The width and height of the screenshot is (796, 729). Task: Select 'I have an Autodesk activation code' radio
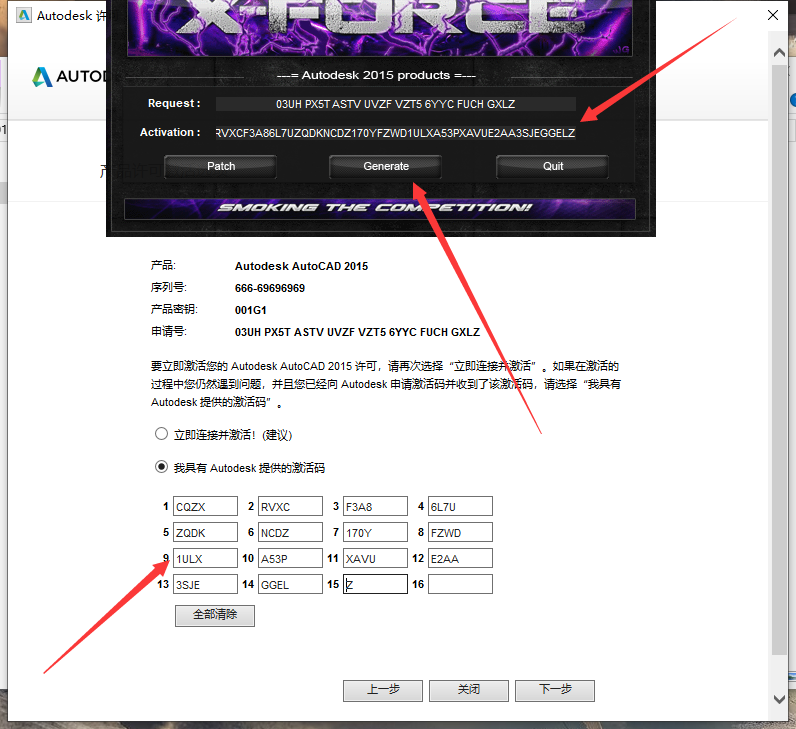tap(161, 467)
